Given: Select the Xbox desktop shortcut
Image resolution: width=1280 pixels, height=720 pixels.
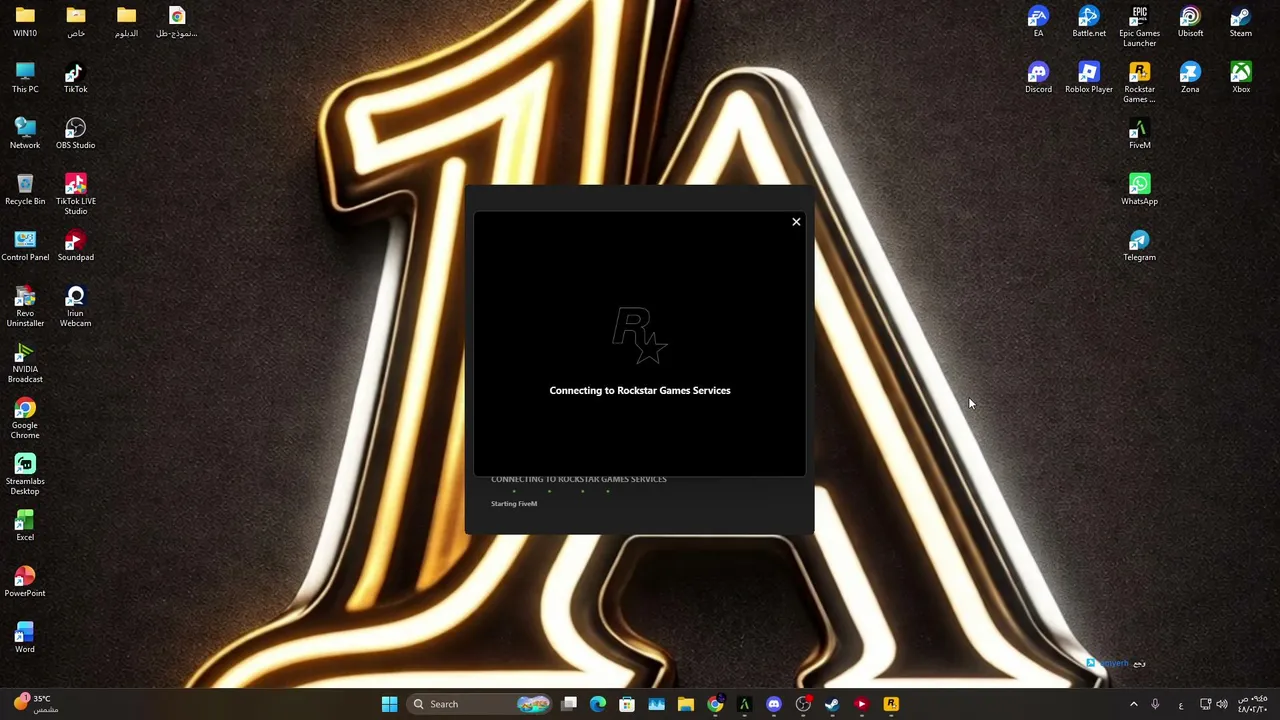Looking at the screenshot, I should 1241,78.
